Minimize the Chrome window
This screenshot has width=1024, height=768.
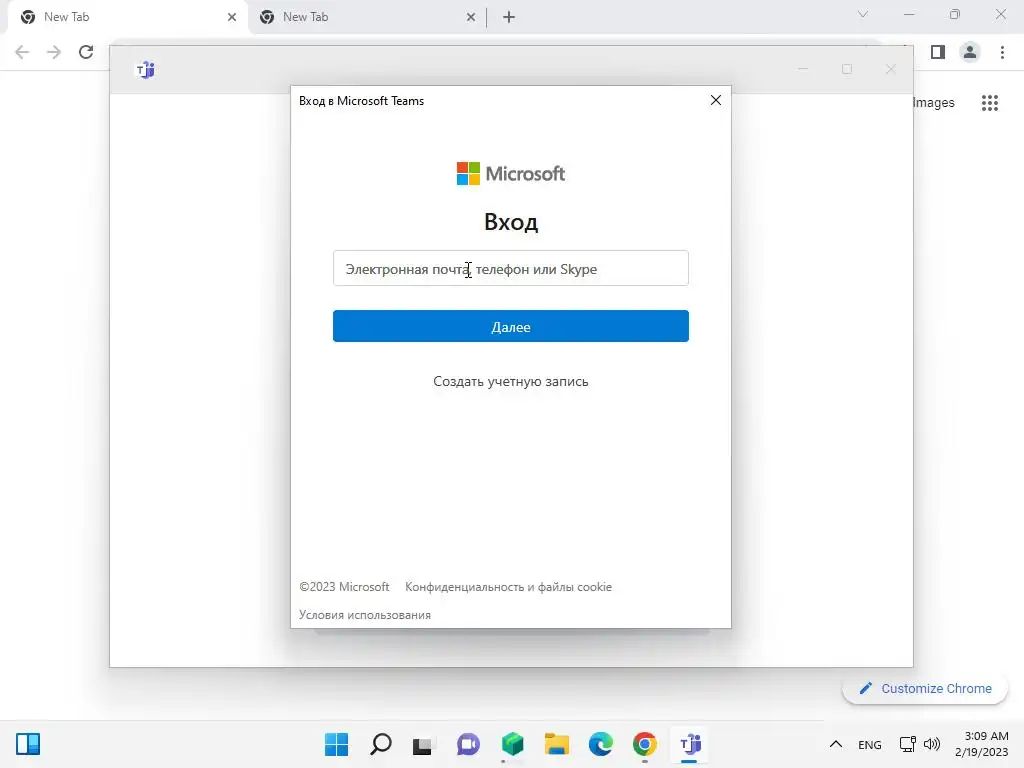pyautogui.click(x=909, y=14)
